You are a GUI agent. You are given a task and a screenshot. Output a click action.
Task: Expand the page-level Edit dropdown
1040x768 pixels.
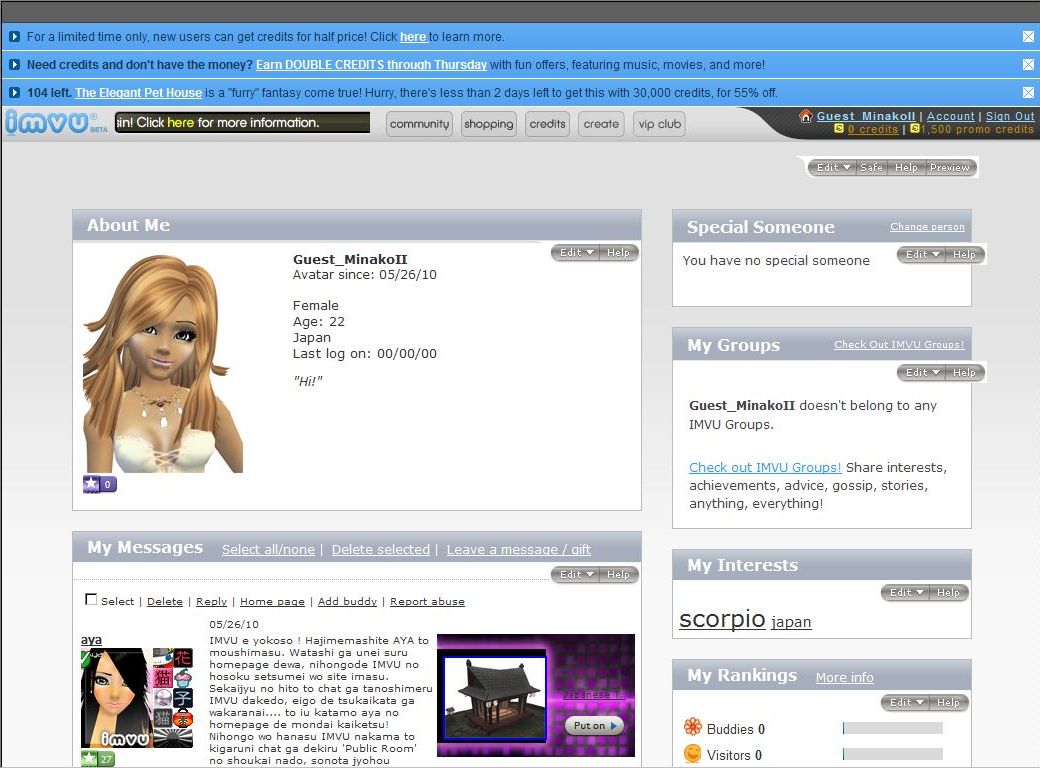pos(833,167)
